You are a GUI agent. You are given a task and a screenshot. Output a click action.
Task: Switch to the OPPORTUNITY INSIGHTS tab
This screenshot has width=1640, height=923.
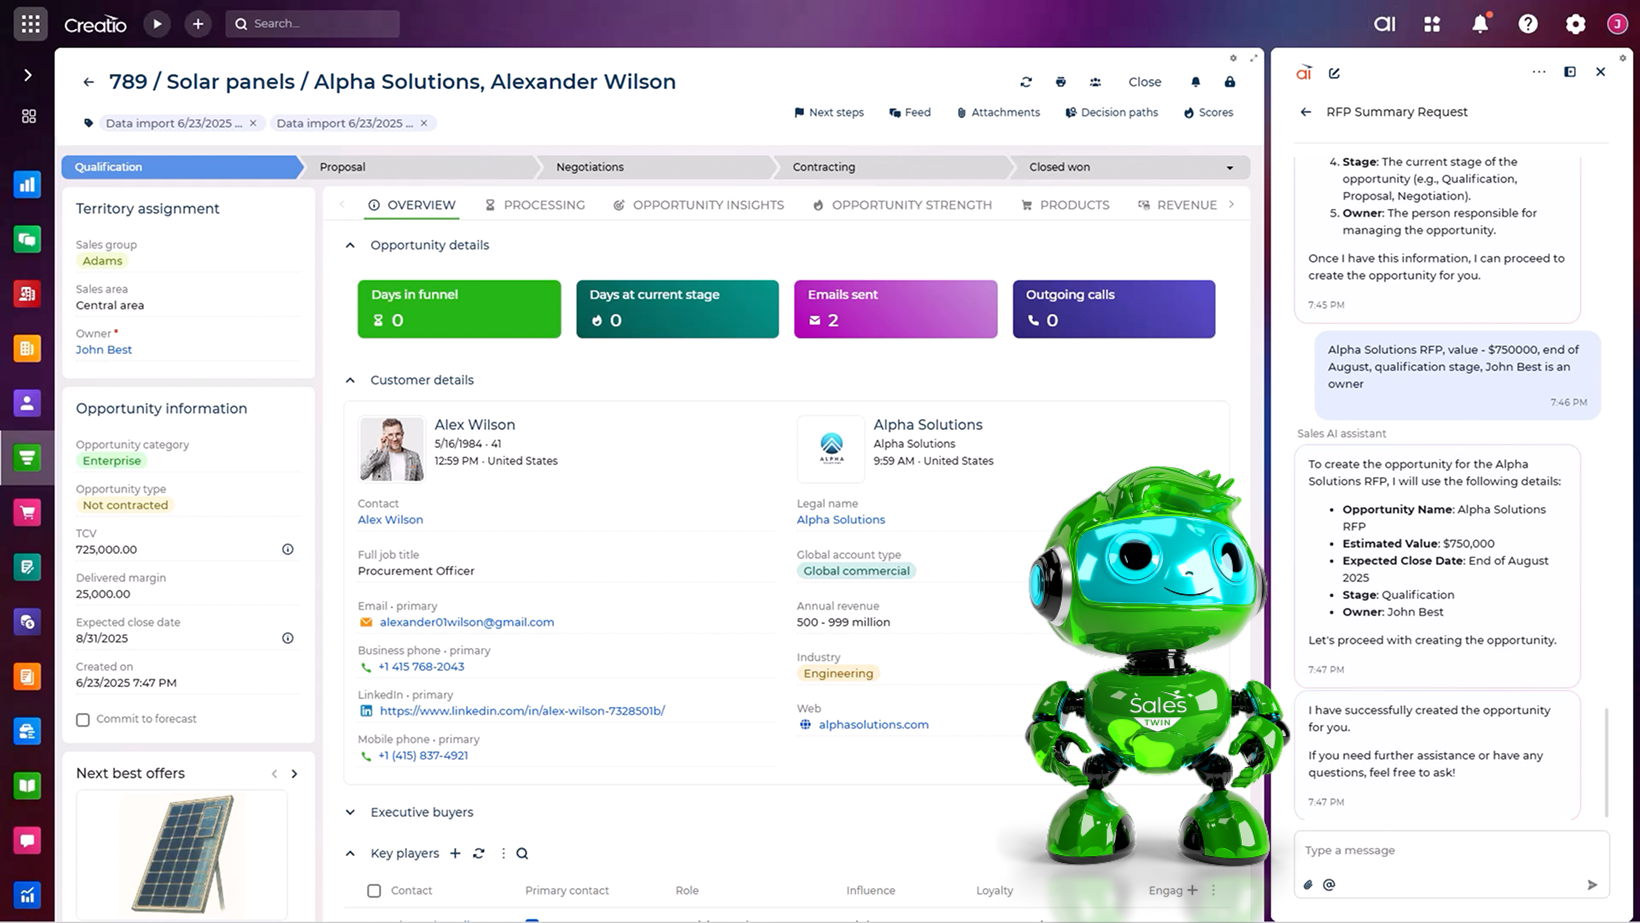[708, 205]
